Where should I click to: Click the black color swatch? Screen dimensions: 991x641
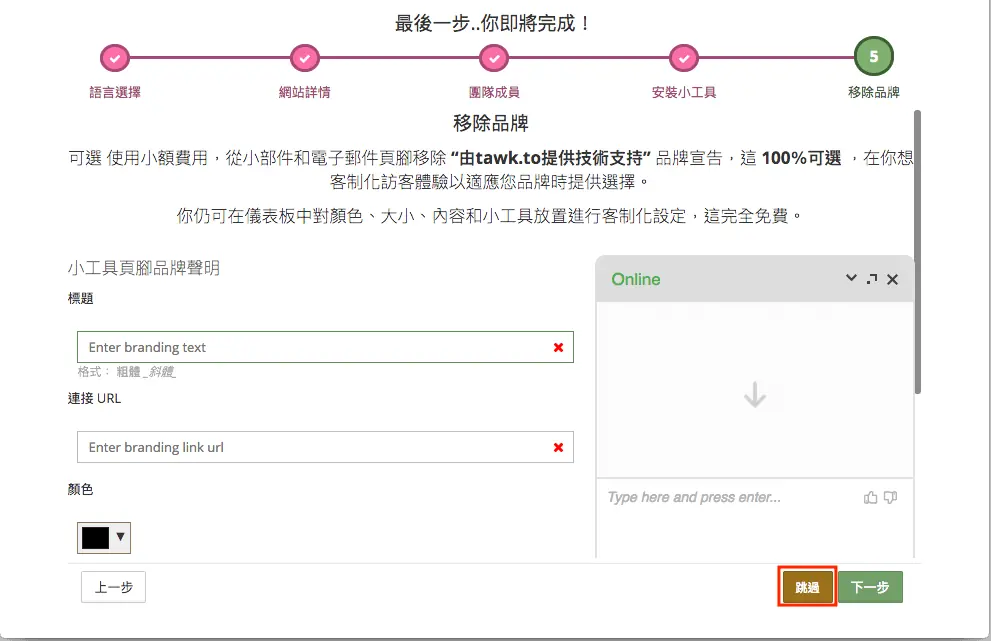tap(95, 538)
